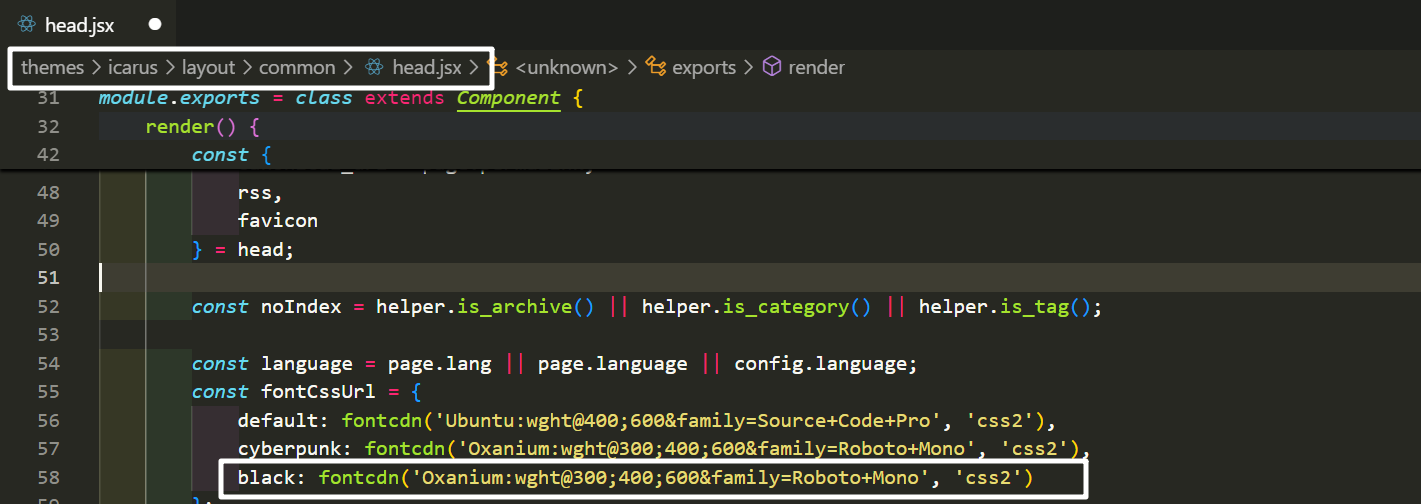Click 'config.language' on line 54
Viewport: 1421px width, 504px height.
coord(820,364)
